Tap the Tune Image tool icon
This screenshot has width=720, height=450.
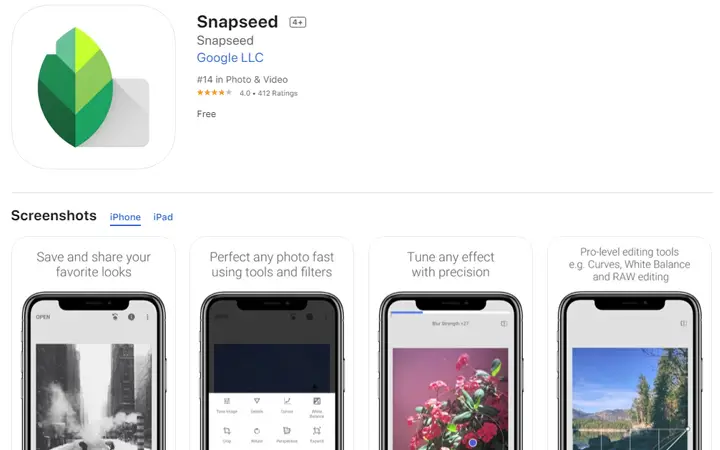tap(227, 401)
